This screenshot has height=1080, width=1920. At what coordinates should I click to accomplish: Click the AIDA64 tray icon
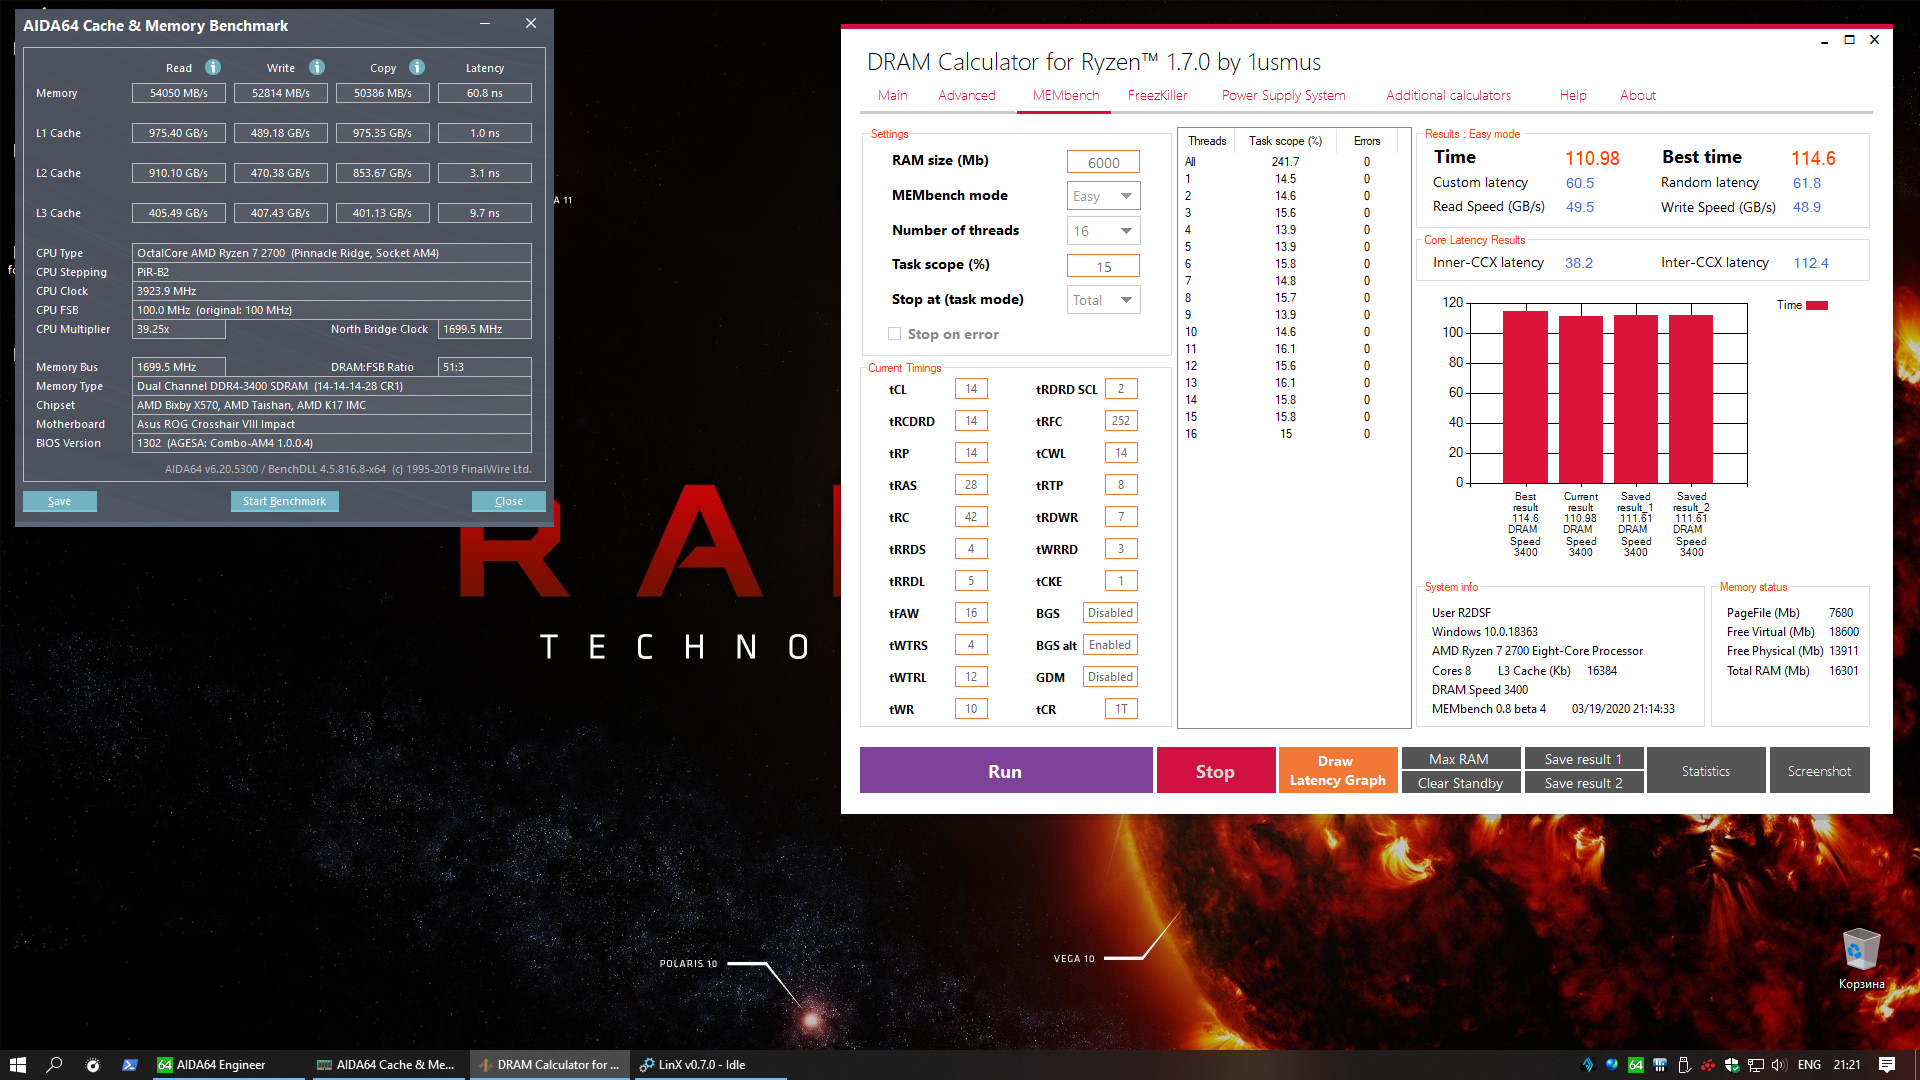tap(1636, 1065)
